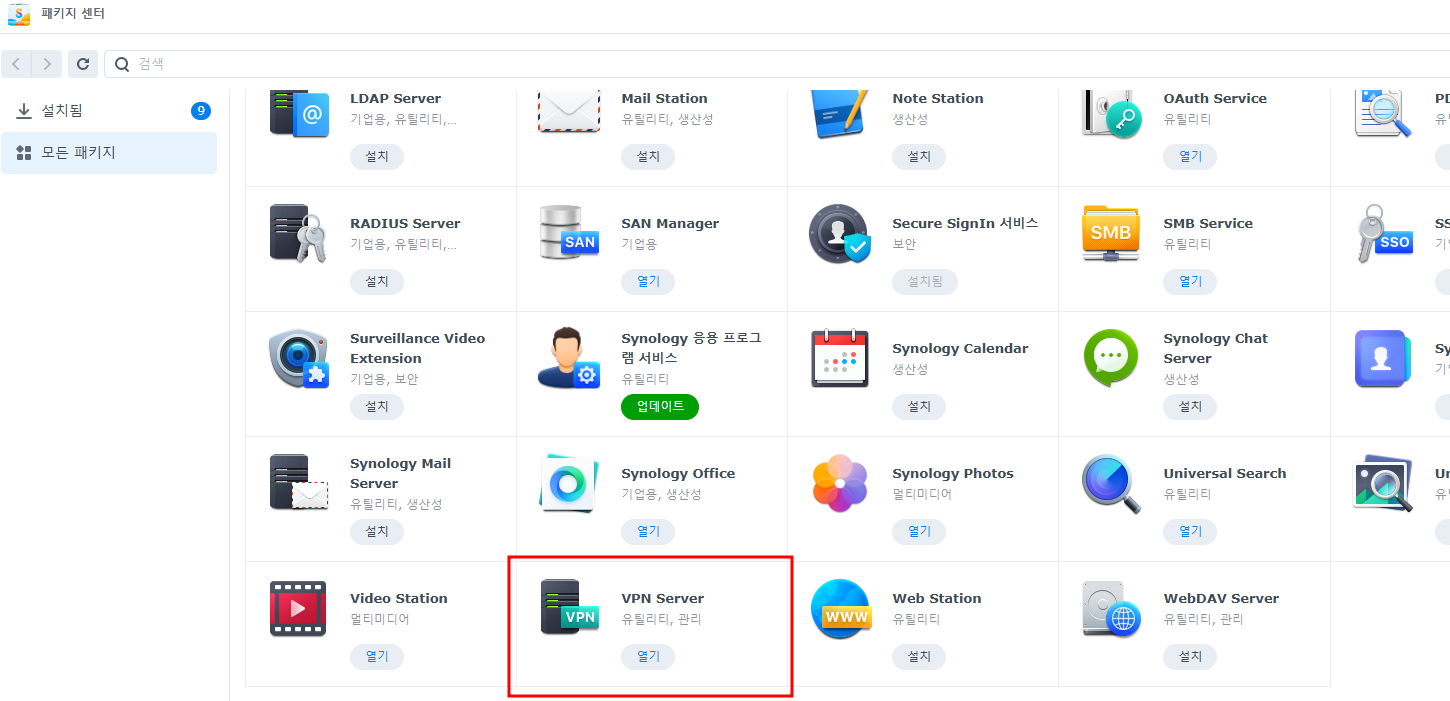Install Note Station with 설치 button
This screenshot has height=701, width=1450.
[x=919, y=157]
